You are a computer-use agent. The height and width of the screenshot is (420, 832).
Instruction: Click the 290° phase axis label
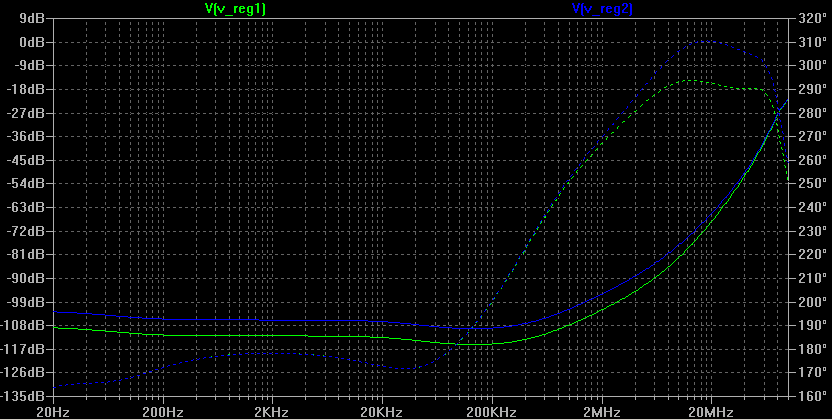click(812, 89)
